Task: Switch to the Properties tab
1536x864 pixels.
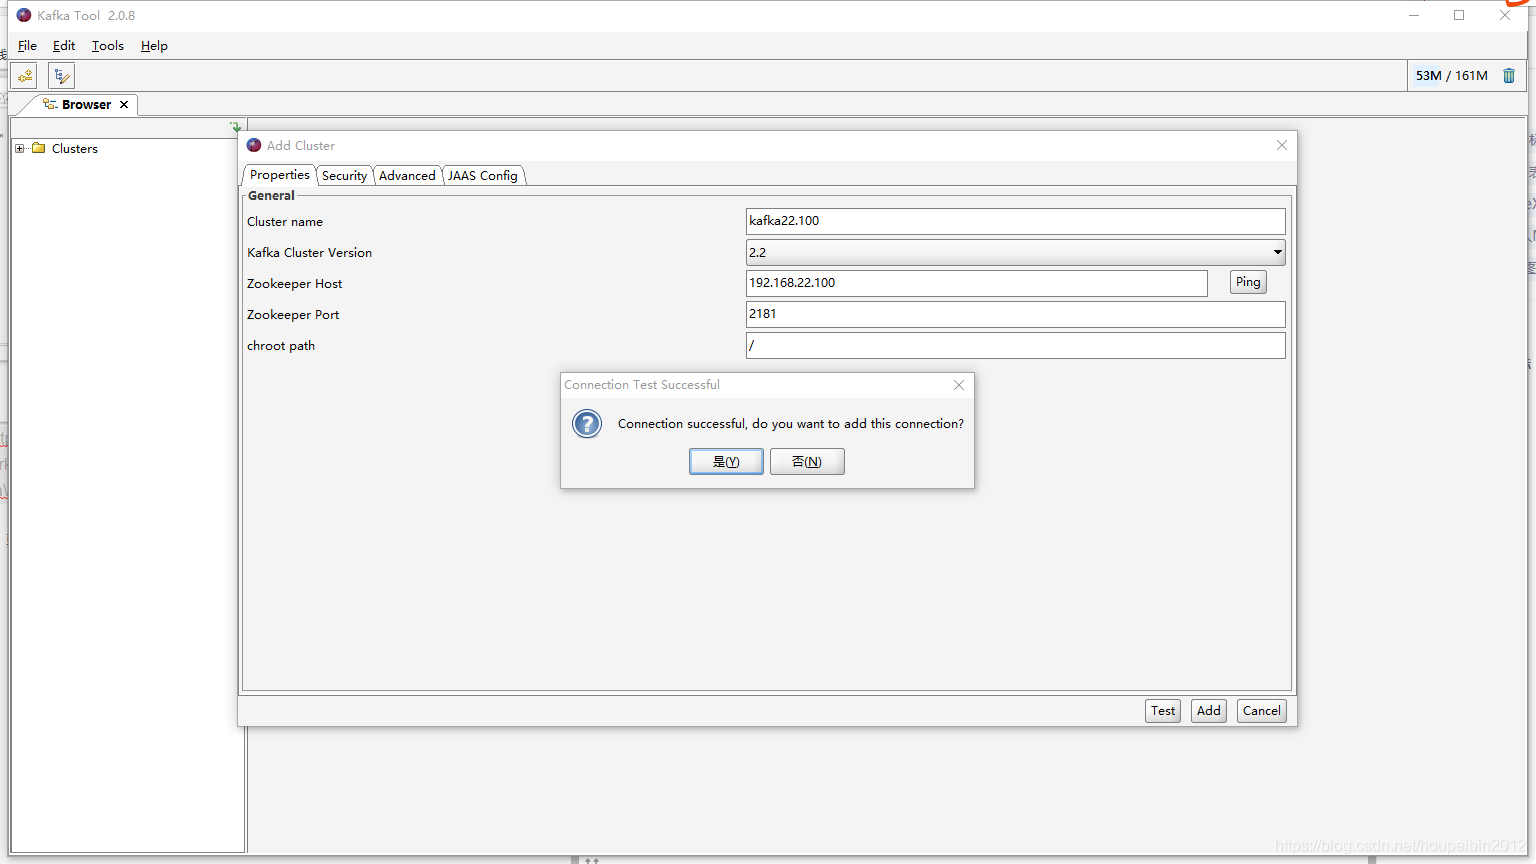Action: pos(280,175)
